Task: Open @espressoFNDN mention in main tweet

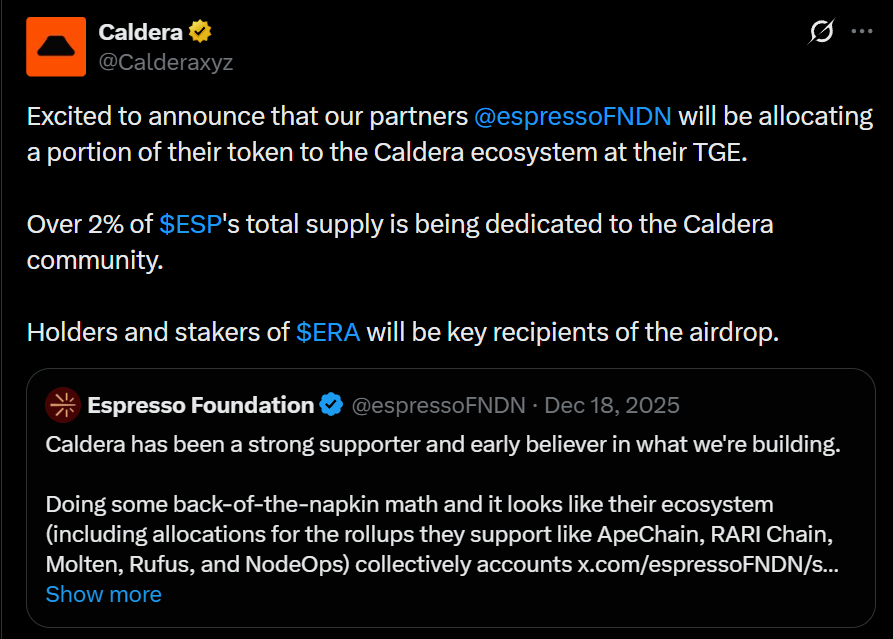Action: coord(575,116)
